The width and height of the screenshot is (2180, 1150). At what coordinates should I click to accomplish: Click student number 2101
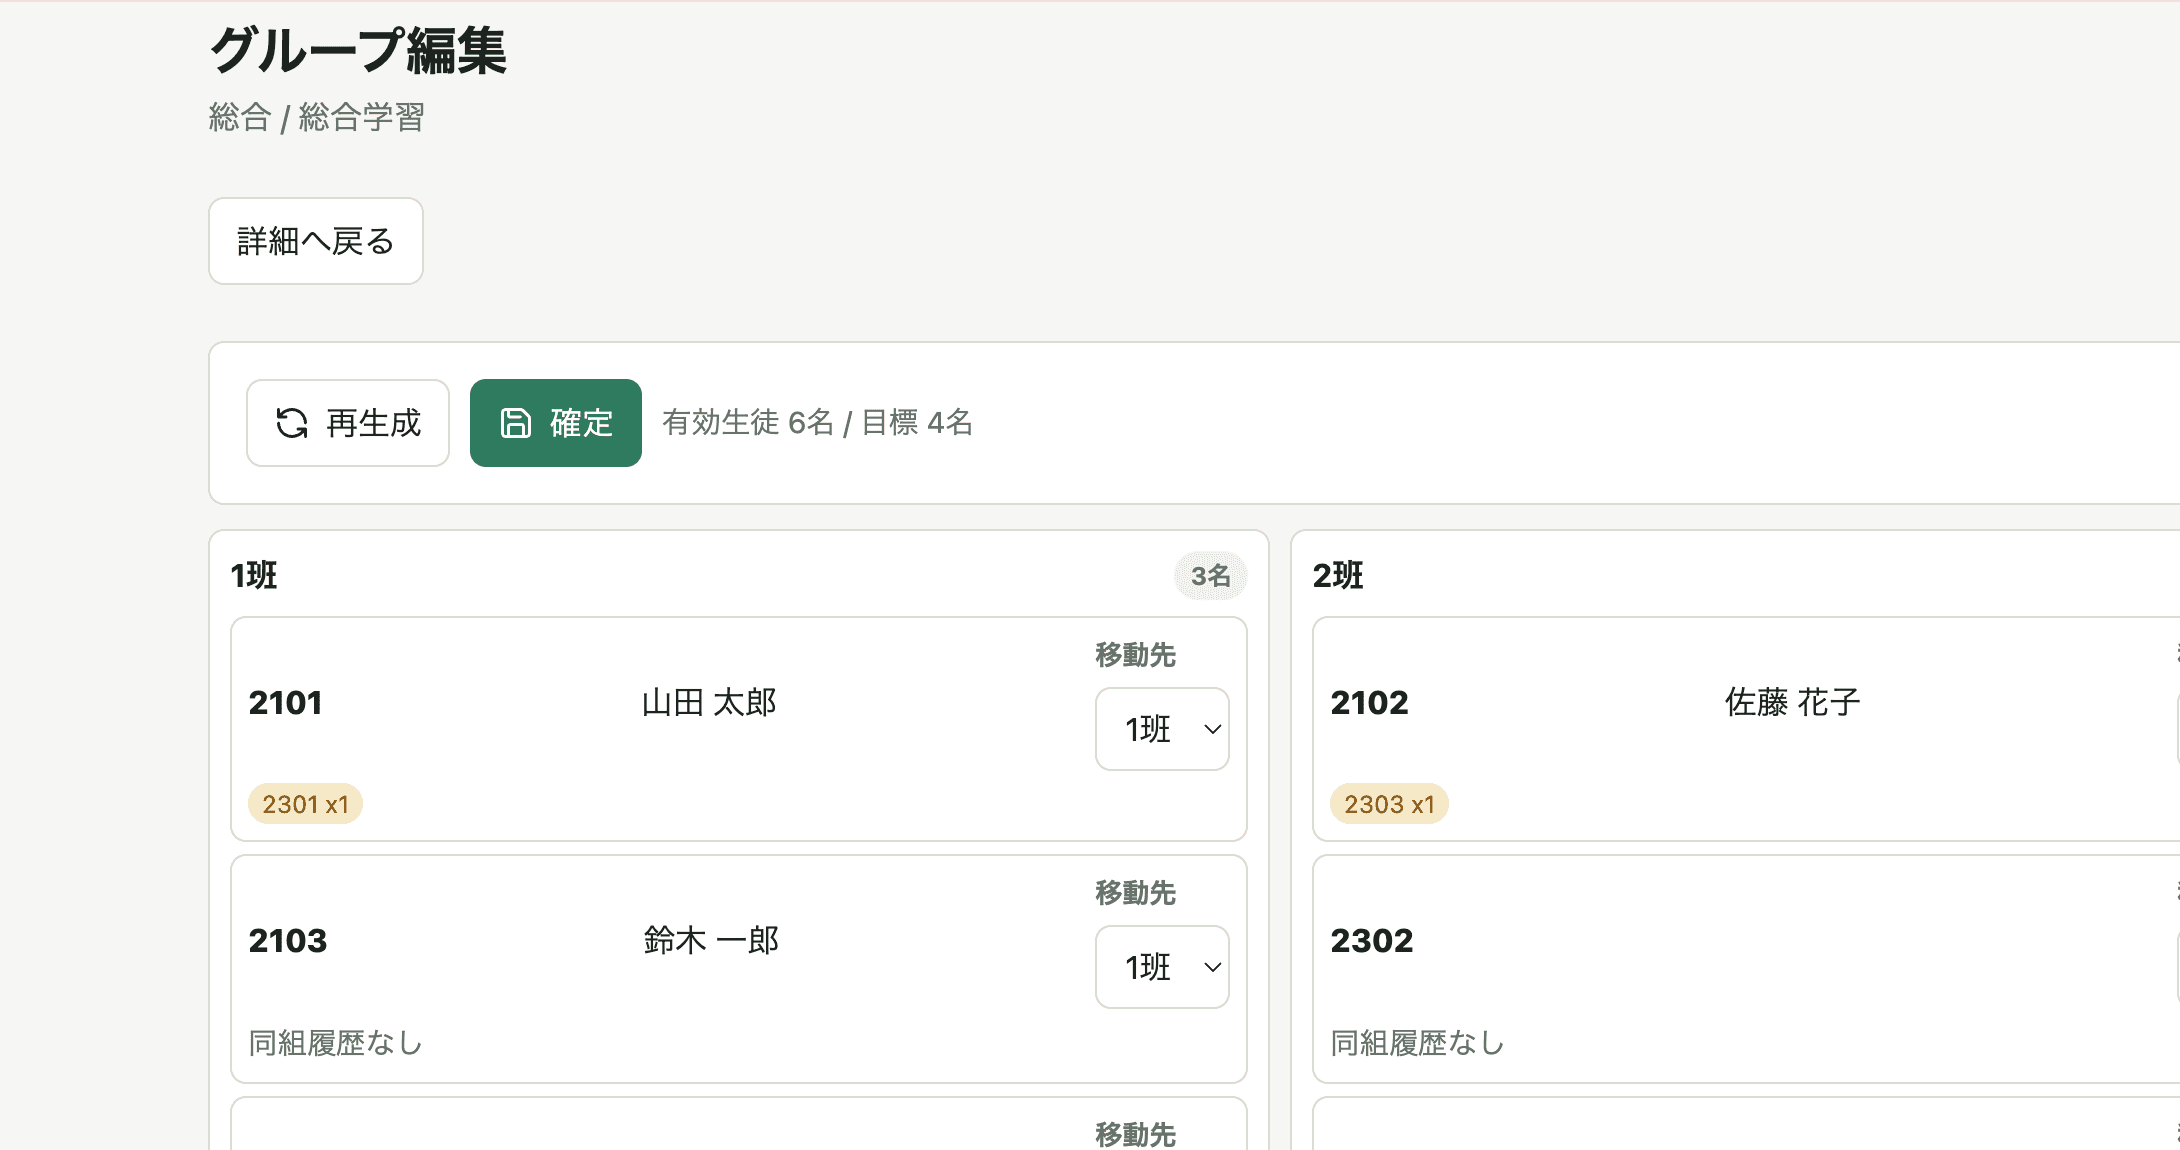285,703
